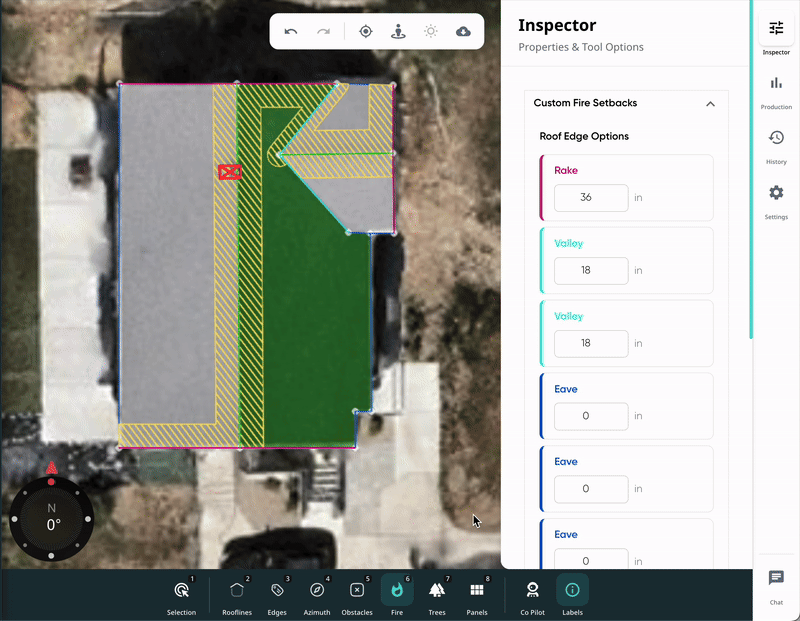Toggle the Co Pilot assistant

pyautogui.click(x=532, y=594)
